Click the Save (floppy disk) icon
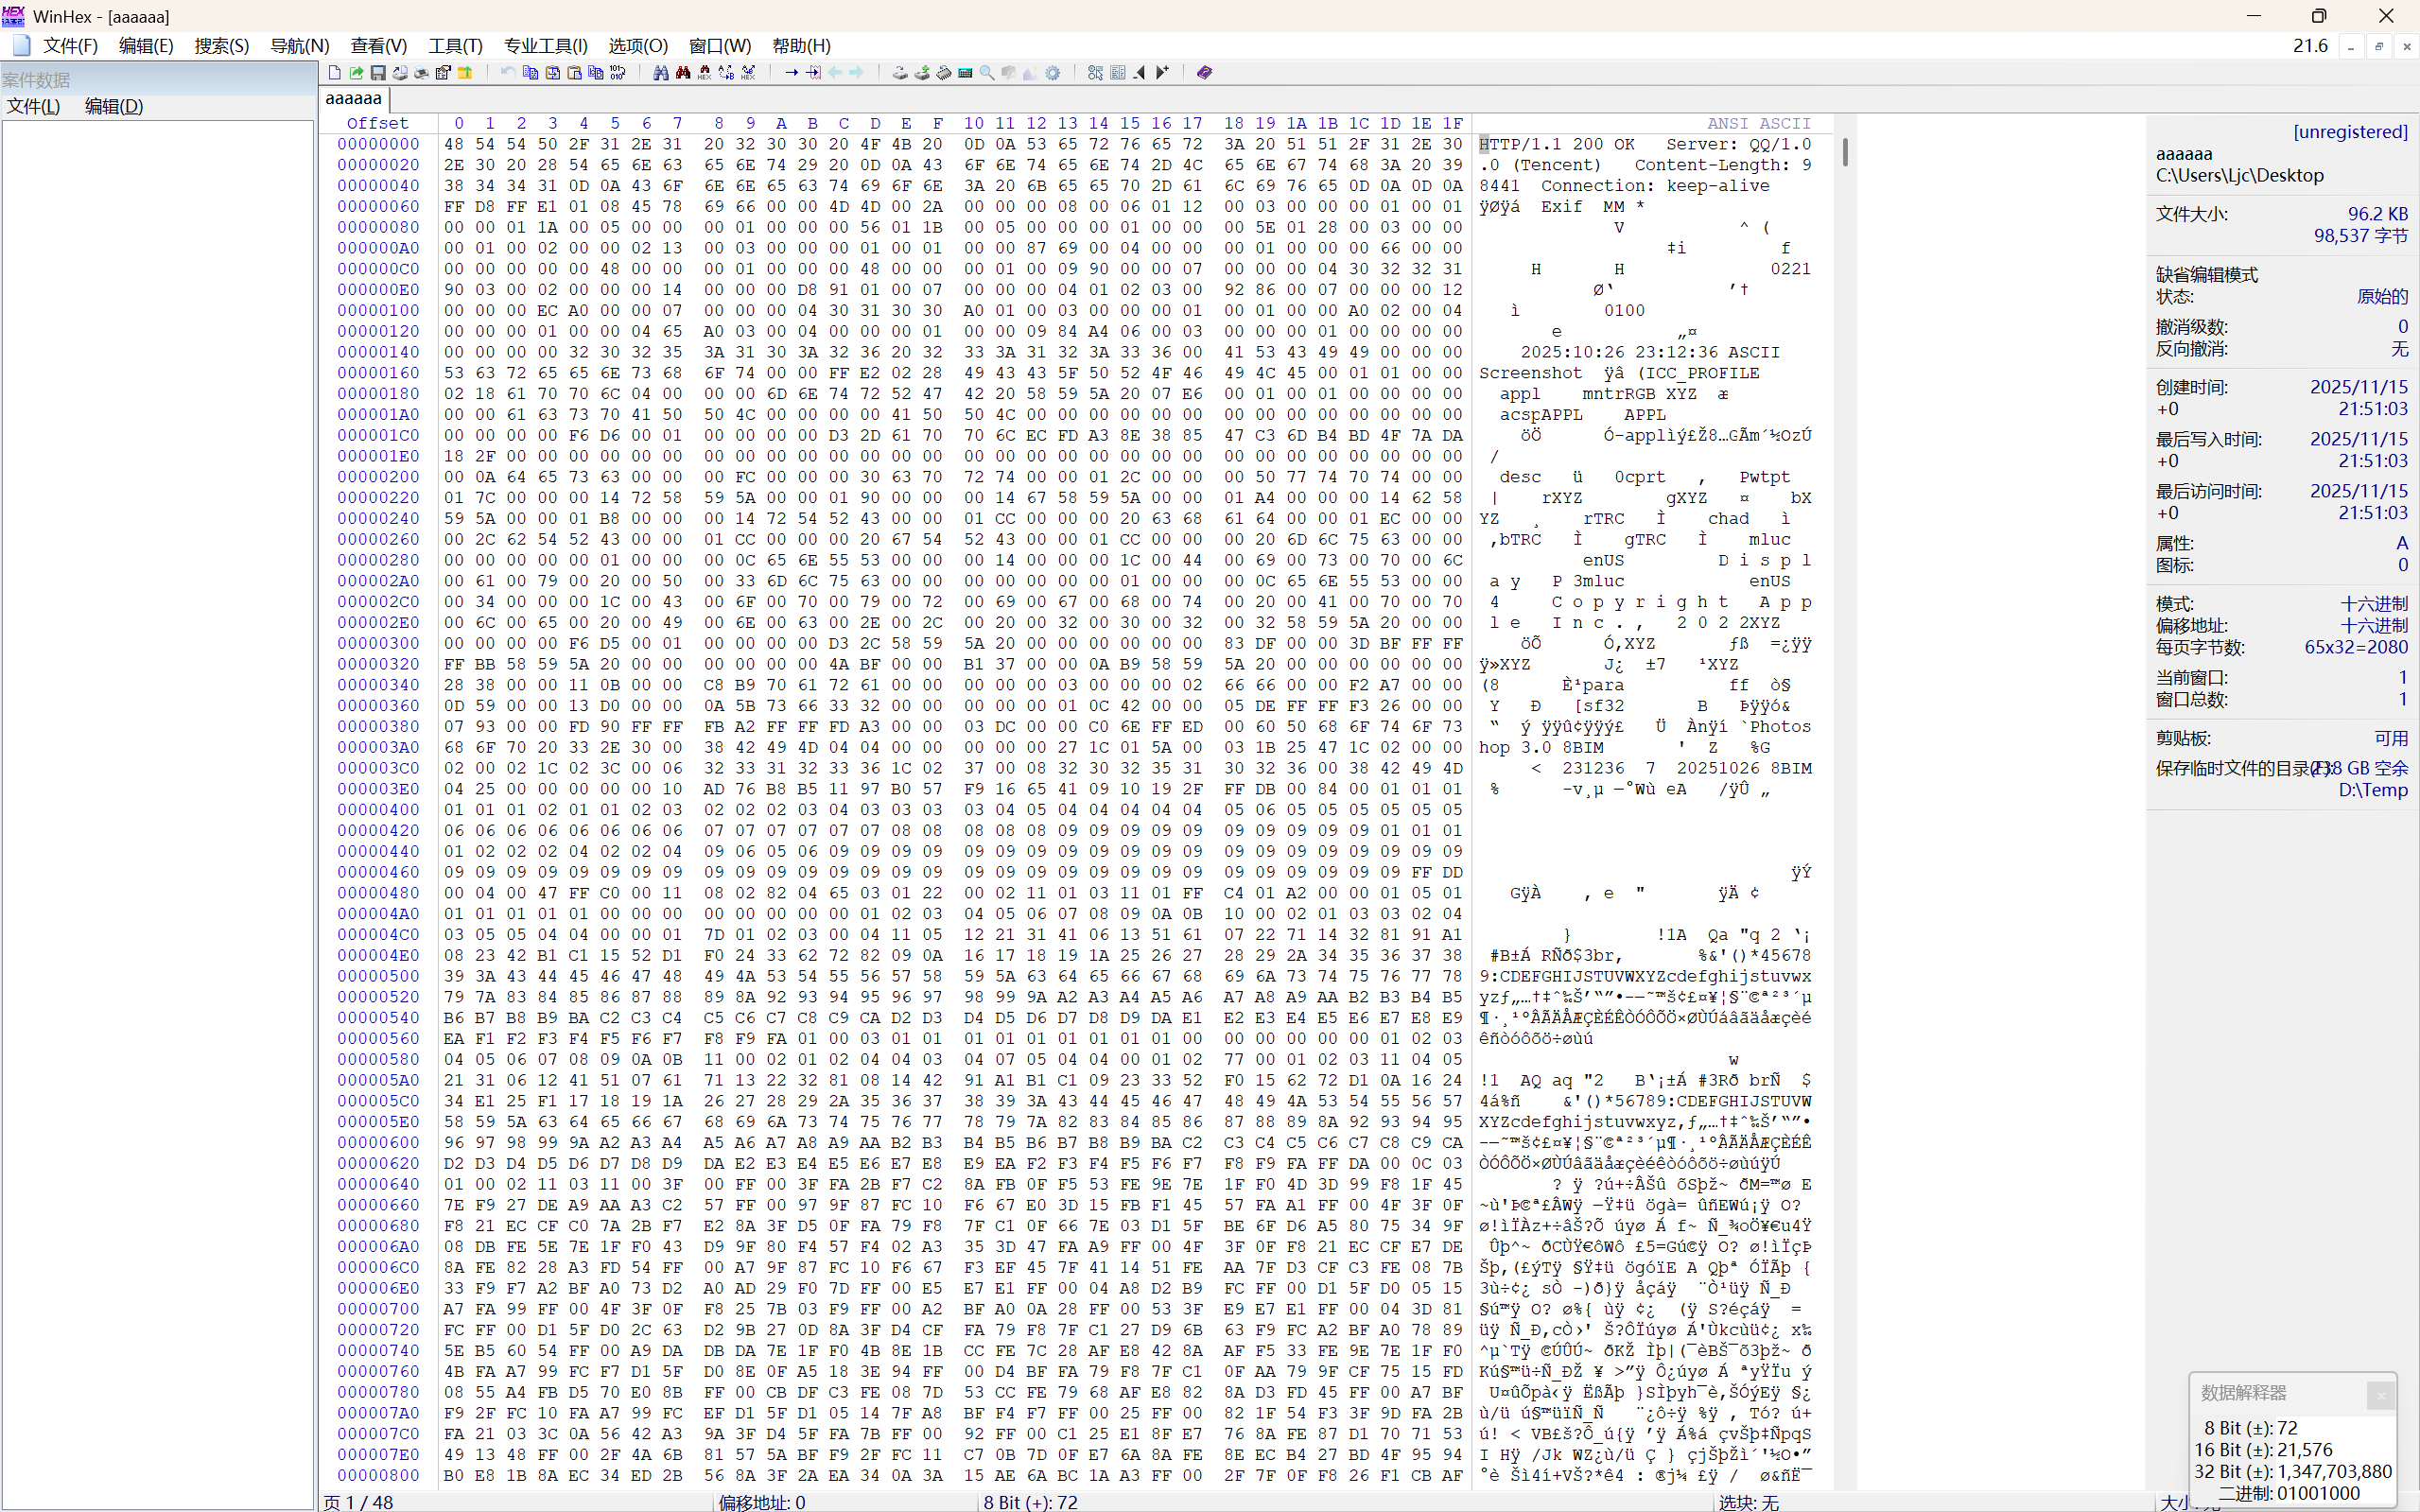 pyautogui.click(x=378, y=73)
